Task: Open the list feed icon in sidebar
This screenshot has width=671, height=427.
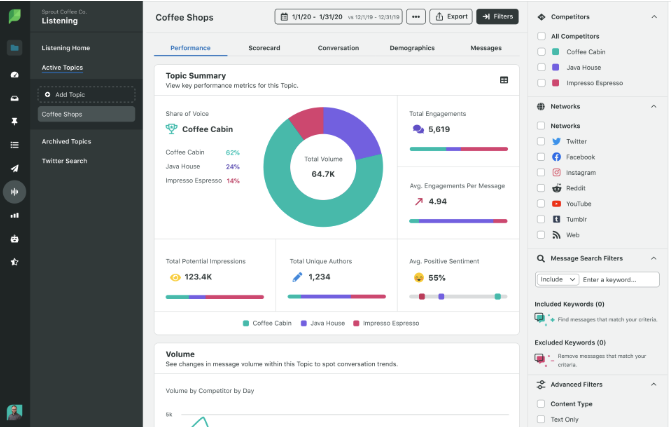Action: pyautogui.click(x=15, y=145)
